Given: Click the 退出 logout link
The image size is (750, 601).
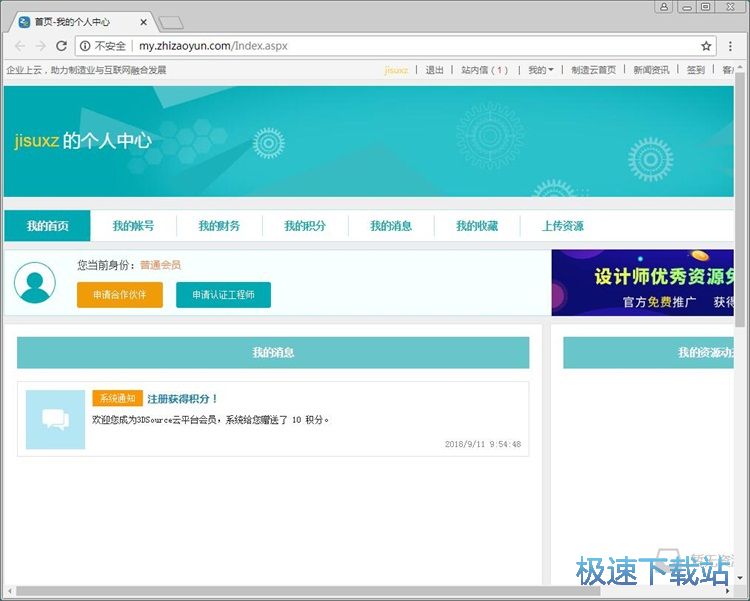Looking at the screenshot, I should click(x=434, y=70).
